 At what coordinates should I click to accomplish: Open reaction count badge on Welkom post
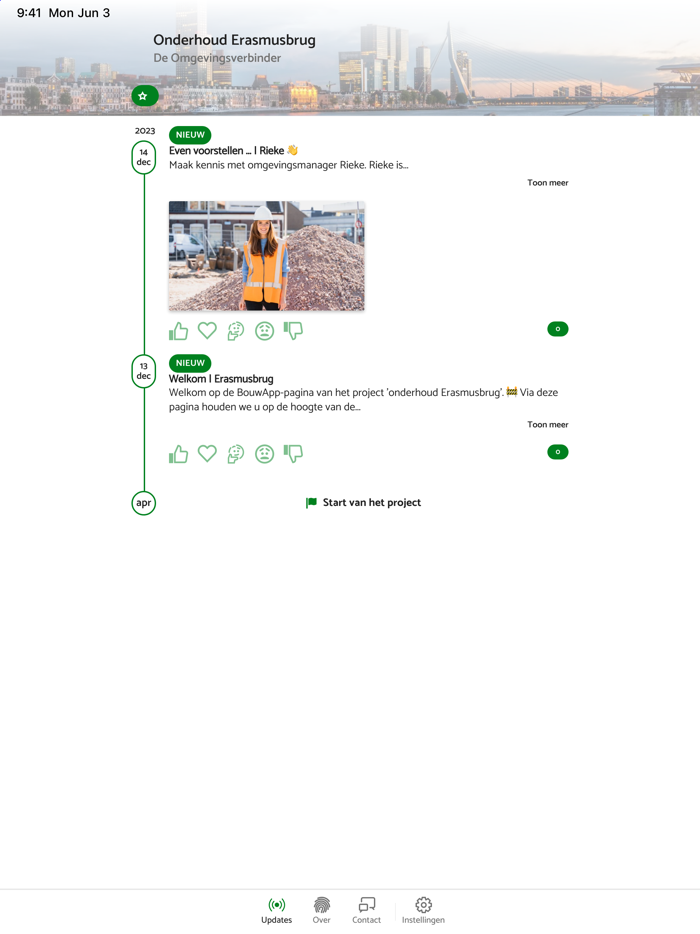[x=558, y=452]
